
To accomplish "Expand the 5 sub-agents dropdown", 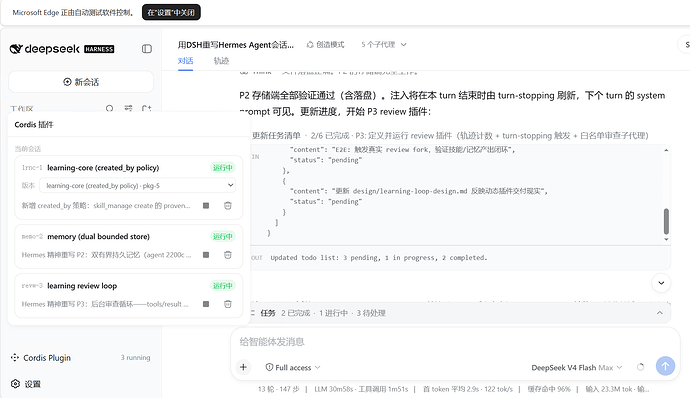I will point(384,44).
